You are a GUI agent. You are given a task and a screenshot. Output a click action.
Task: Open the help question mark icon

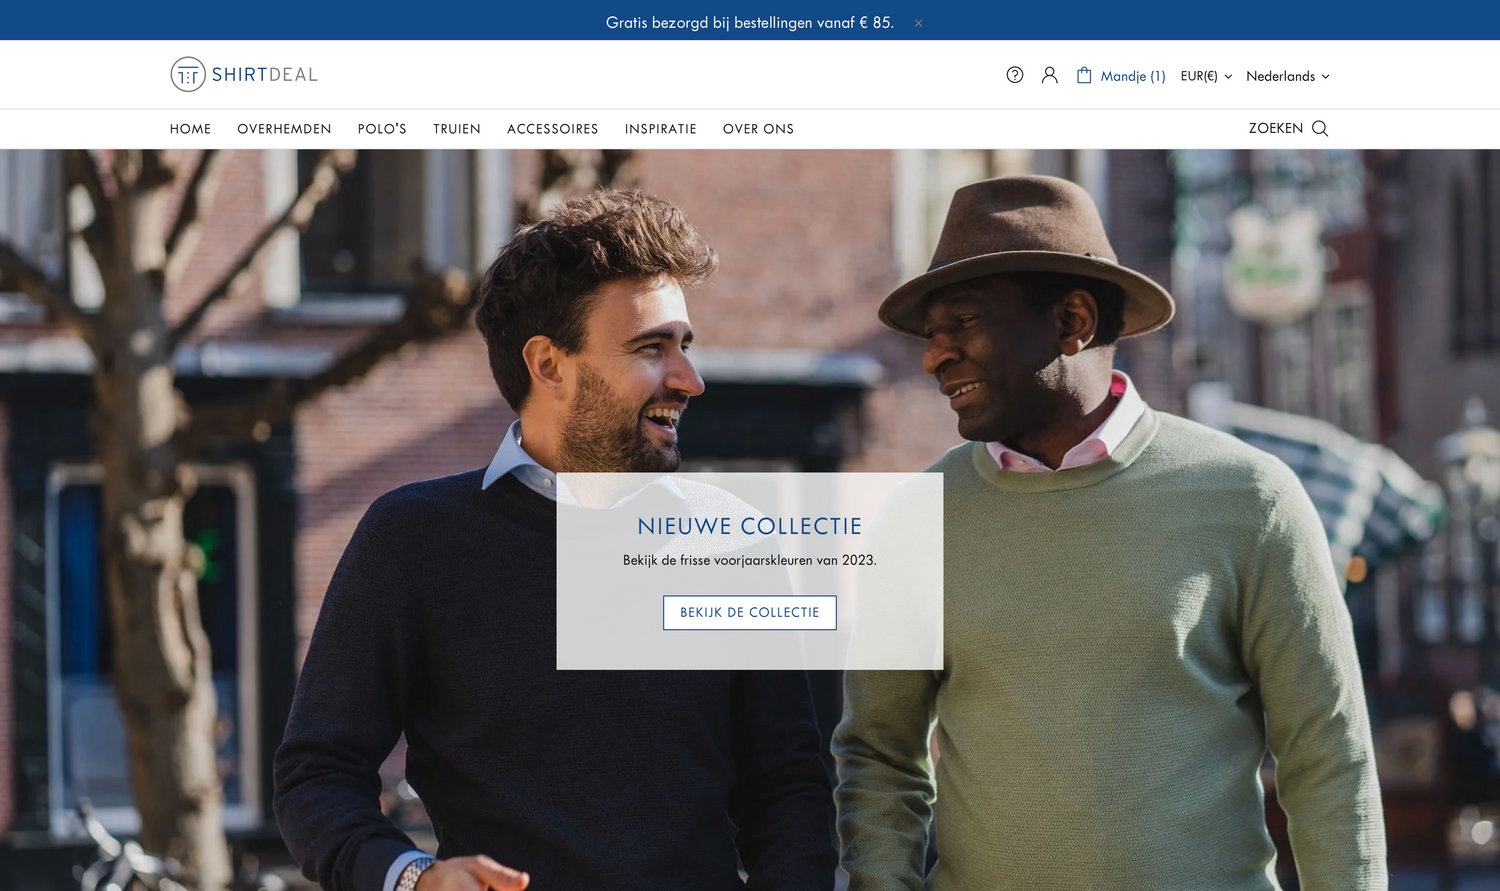(1014, 75)
